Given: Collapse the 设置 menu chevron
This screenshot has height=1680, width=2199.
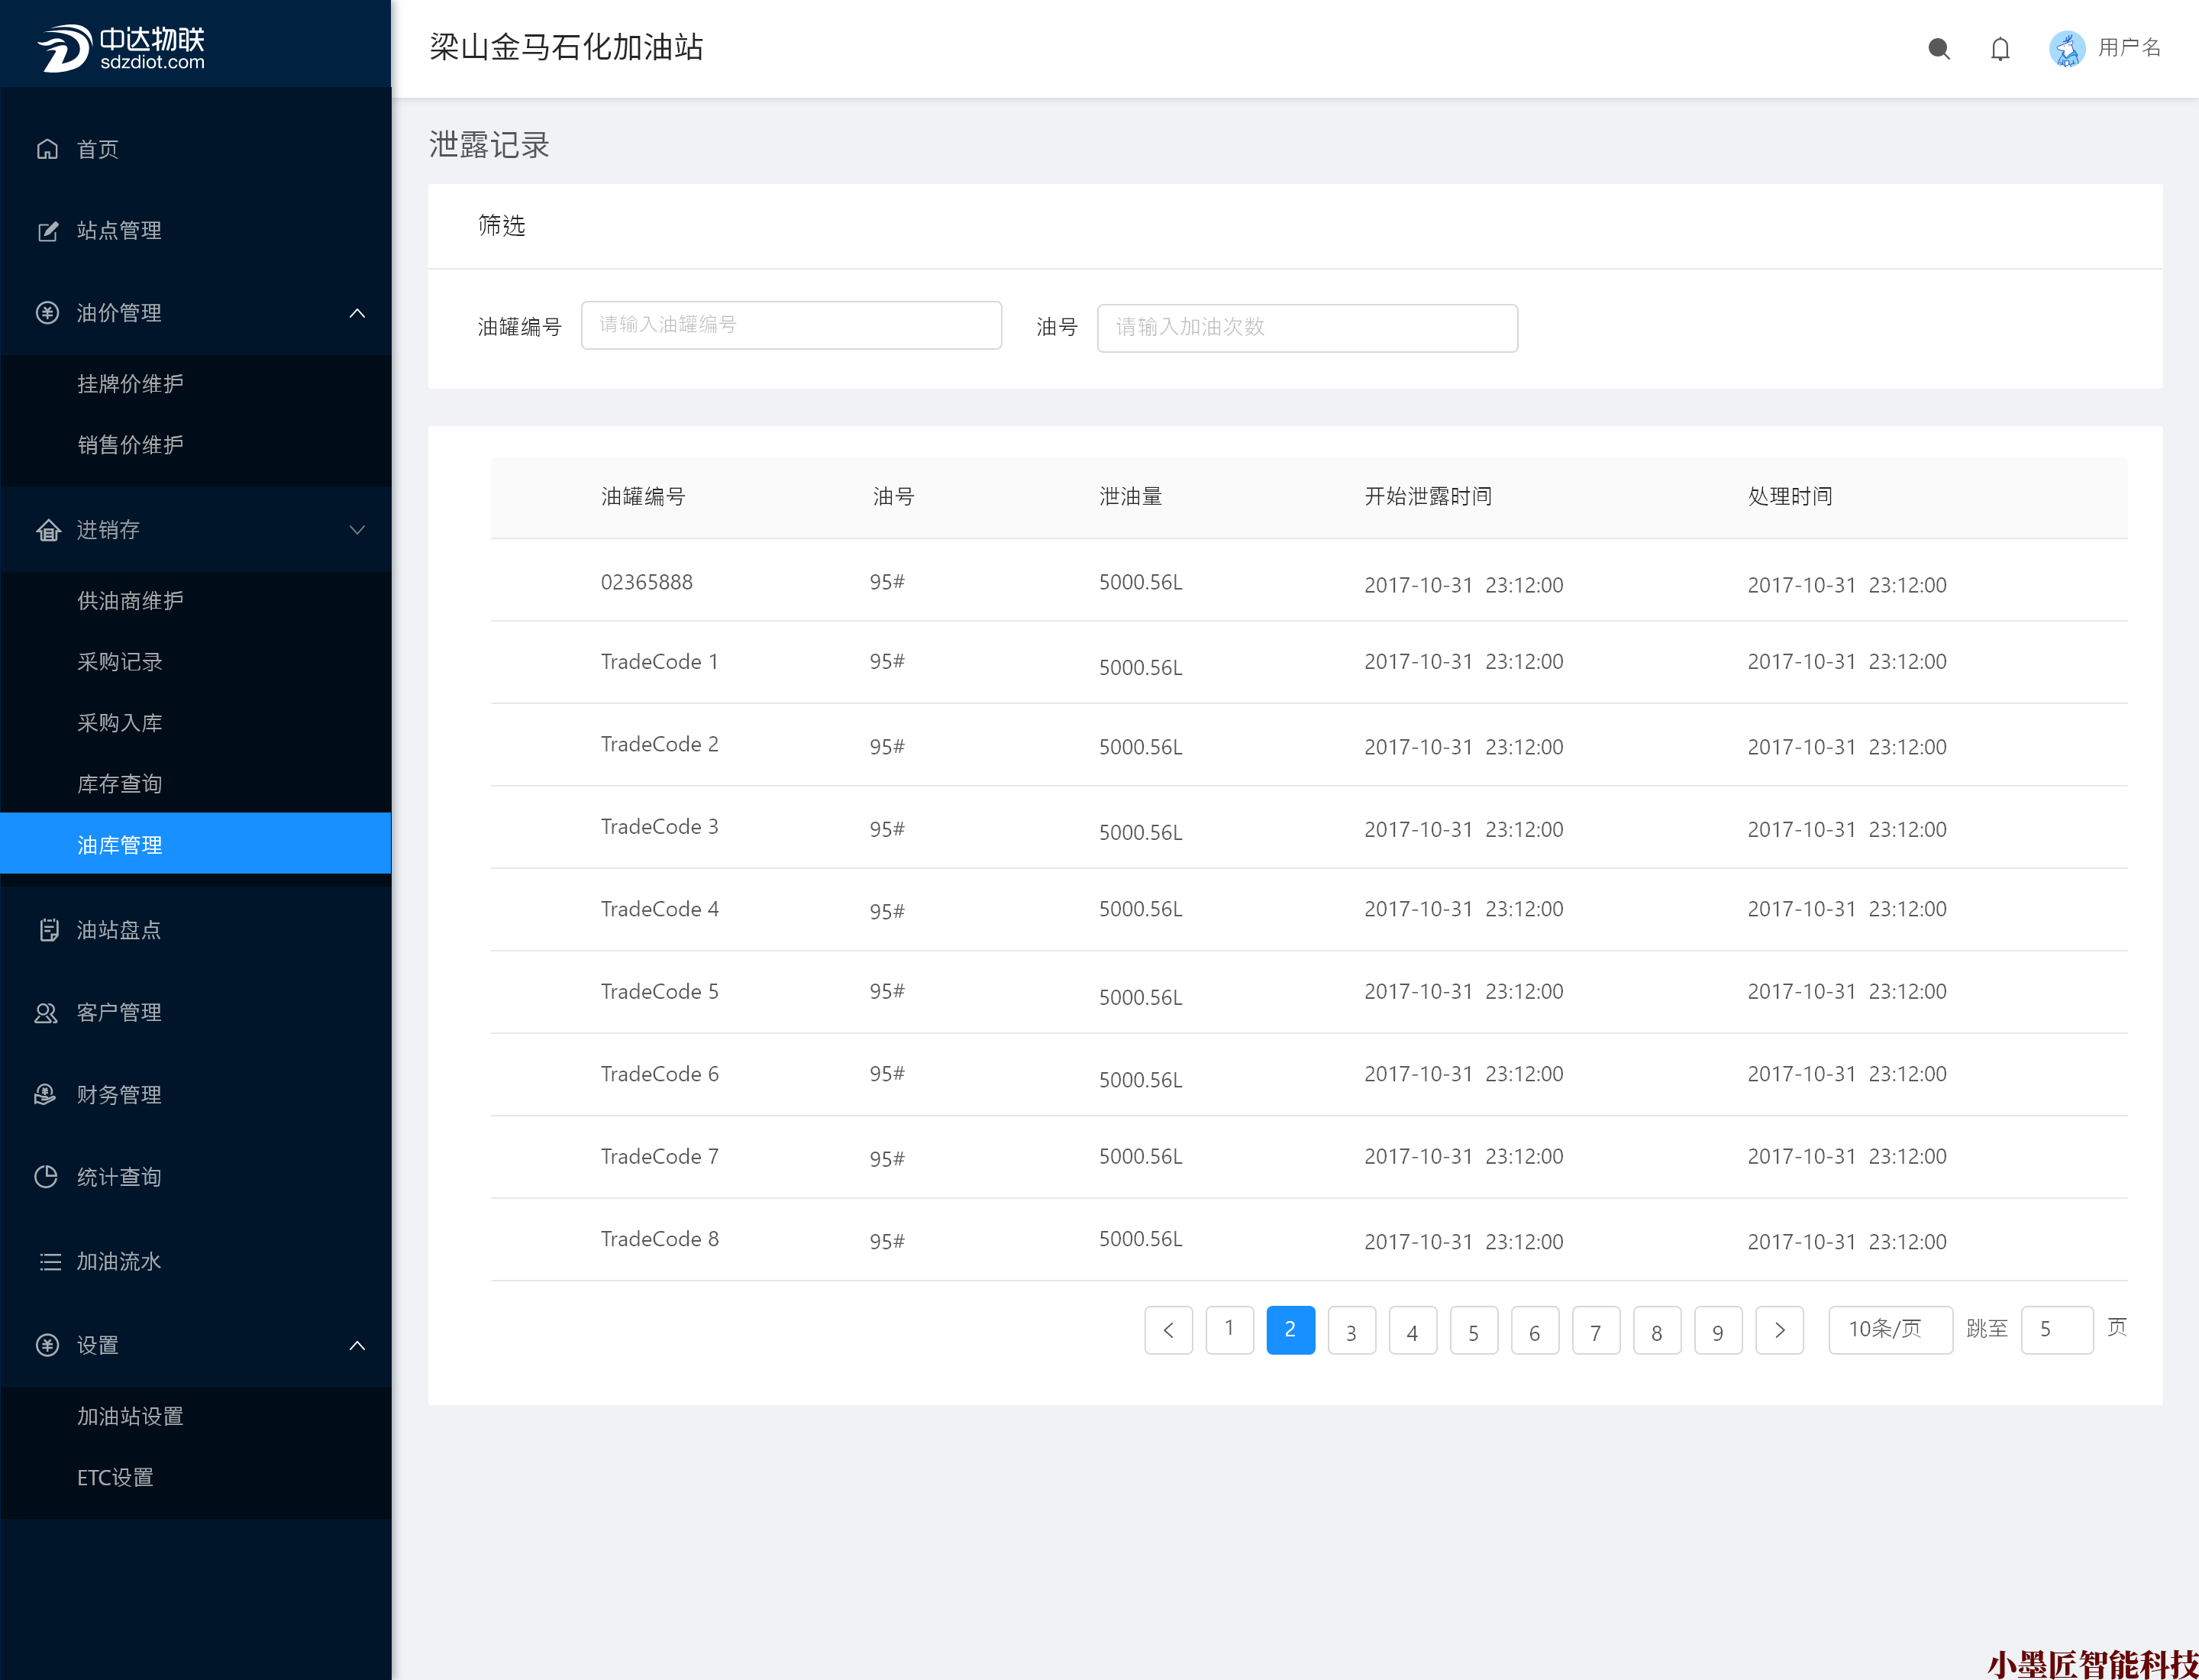Looking at the screenshot, I should pyautogui.click(x=357, y=1345).
